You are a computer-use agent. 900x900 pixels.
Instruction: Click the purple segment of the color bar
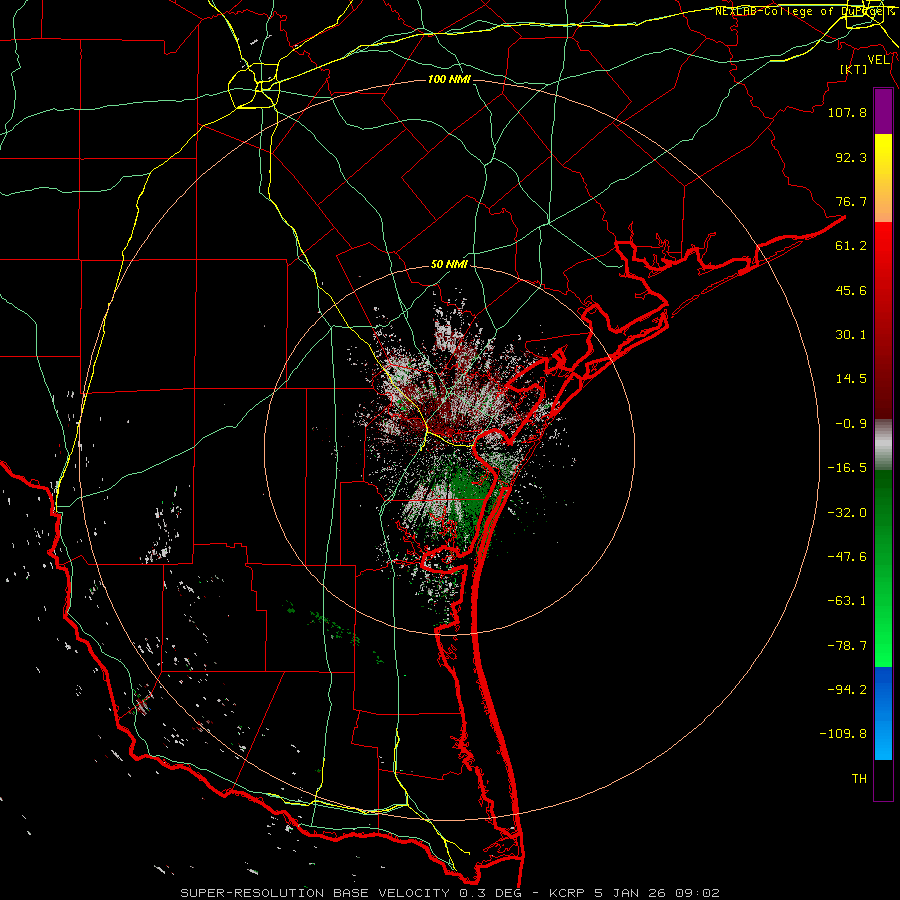(x=883, y=111)
